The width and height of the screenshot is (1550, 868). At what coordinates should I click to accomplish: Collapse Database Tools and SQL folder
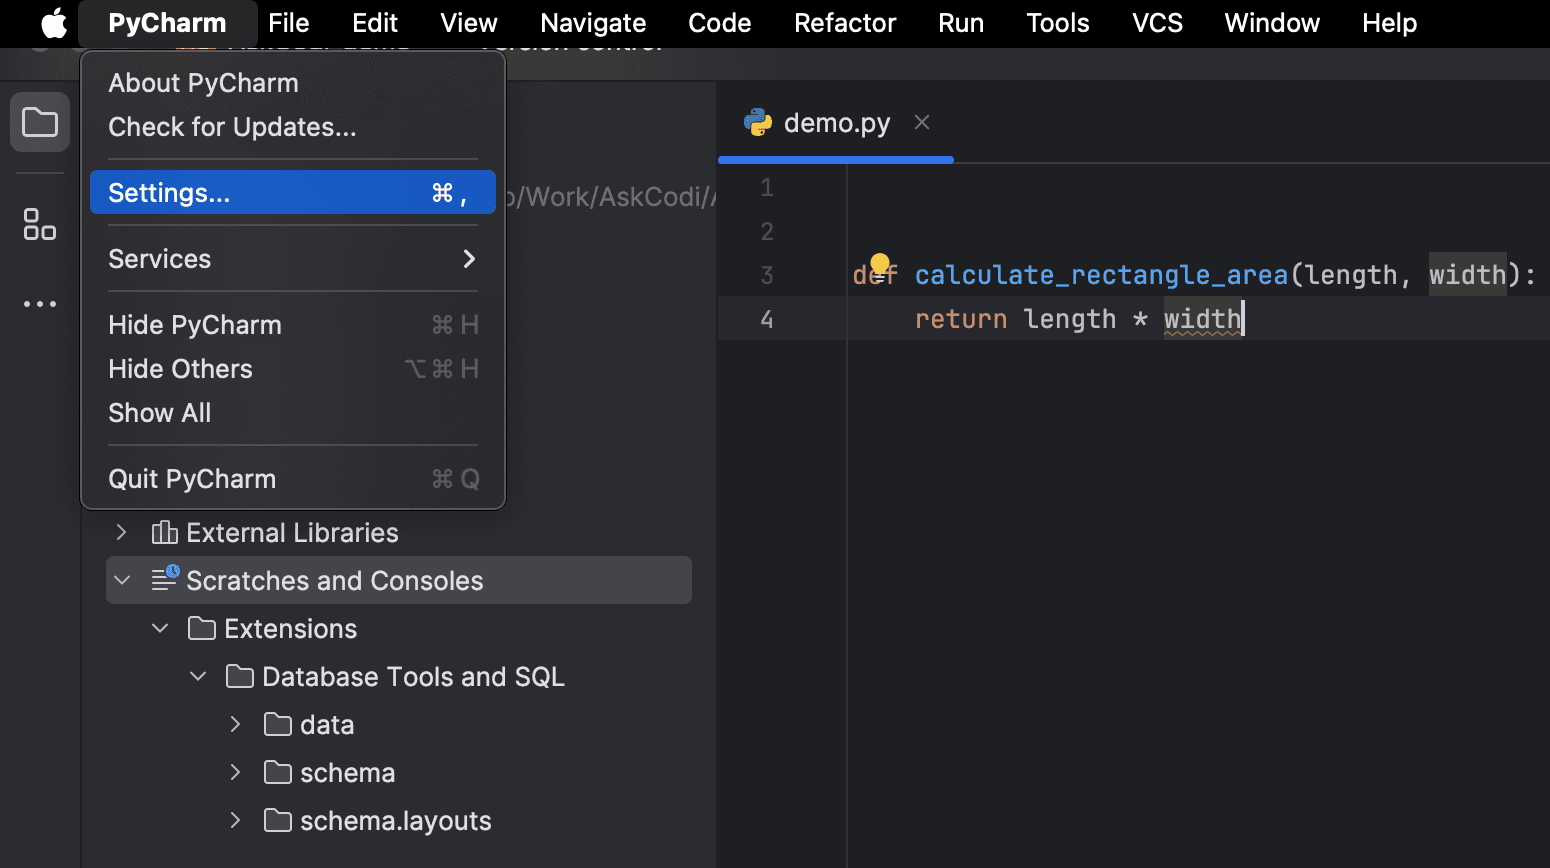198,676
